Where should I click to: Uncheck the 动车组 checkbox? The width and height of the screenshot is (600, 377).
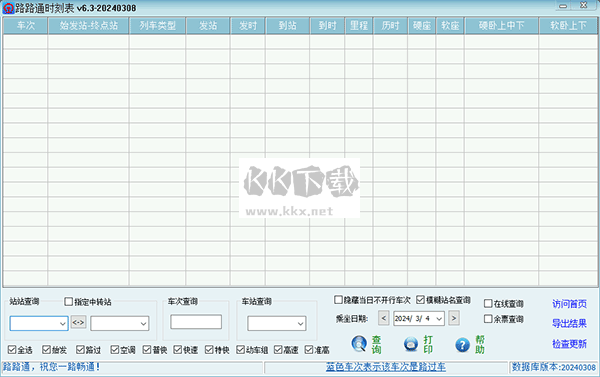240,349
